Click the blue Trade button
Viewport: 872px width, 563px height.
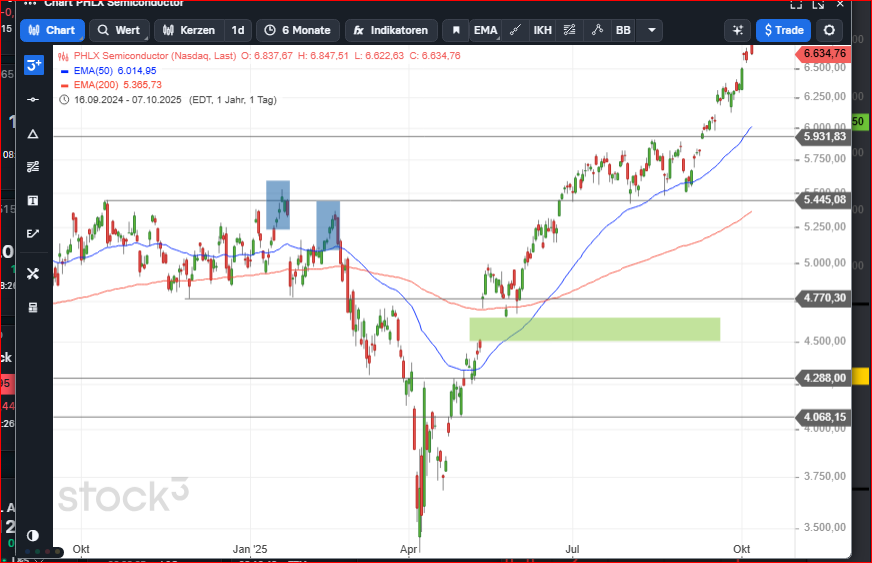[783, 30]
